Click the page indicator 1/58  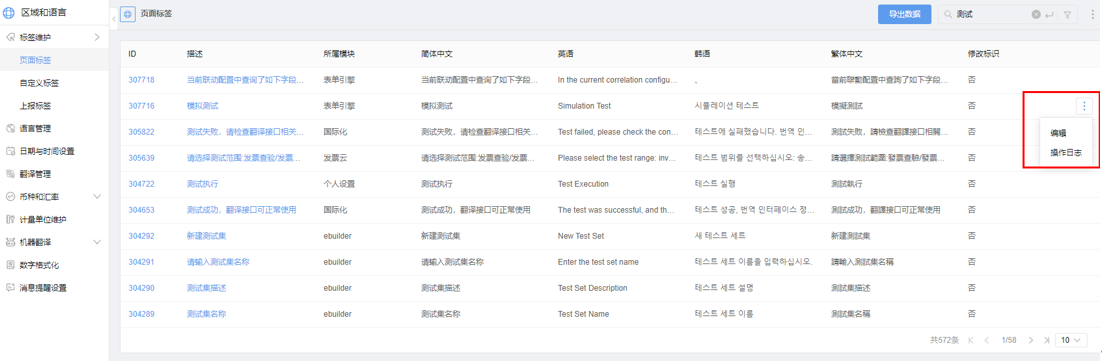1009,340
